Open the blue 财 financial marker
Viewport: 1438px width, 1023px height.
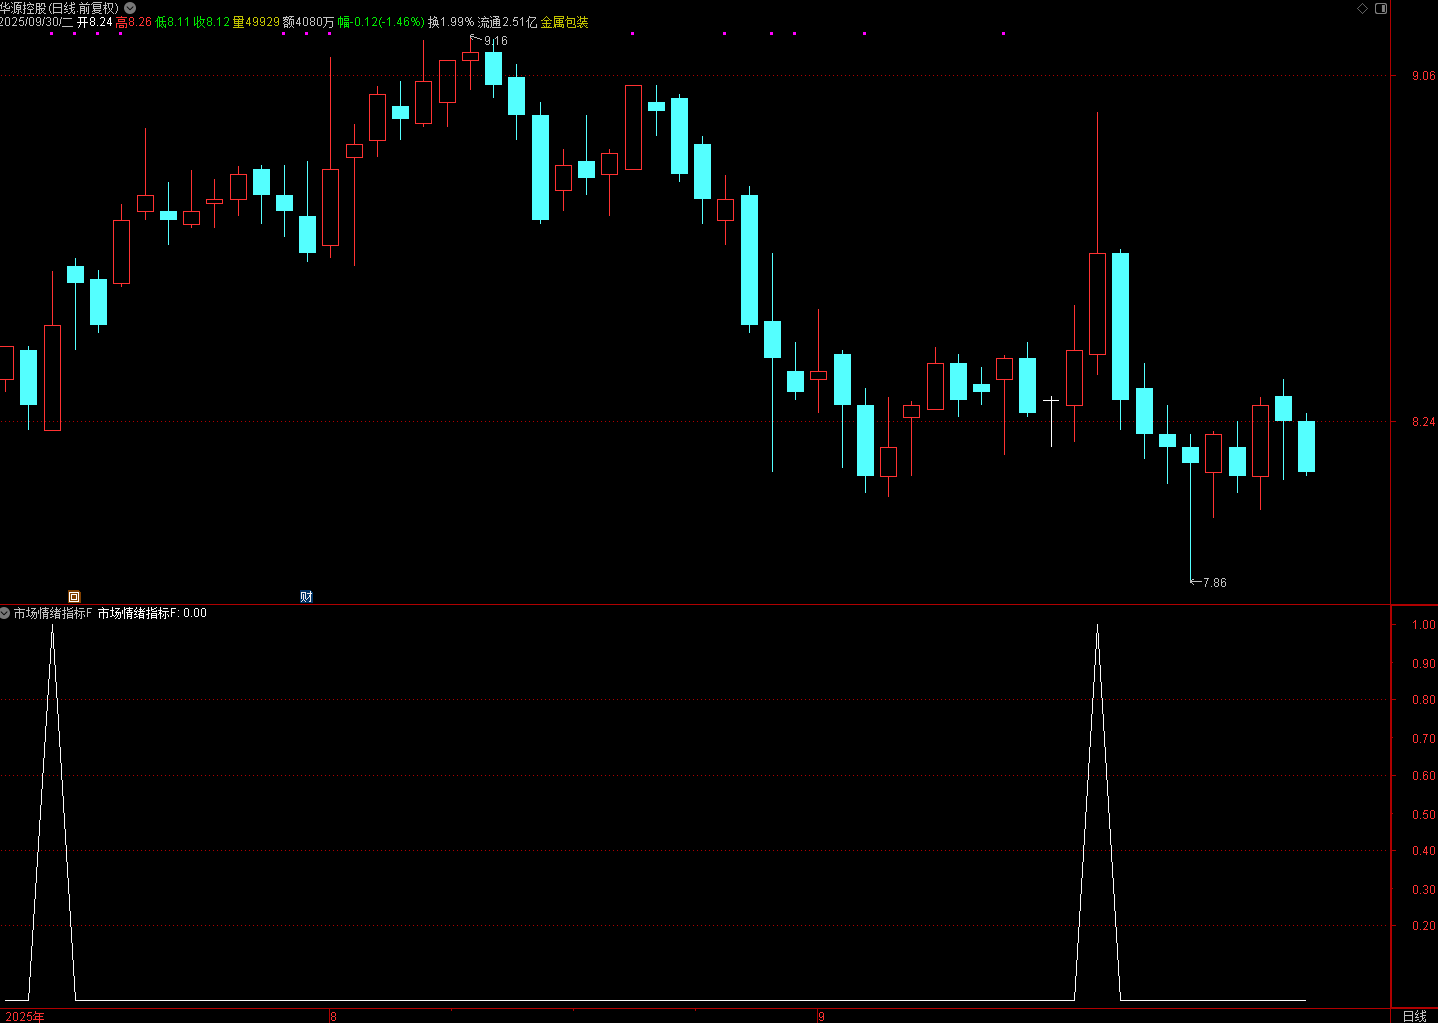tap(306, 597)
